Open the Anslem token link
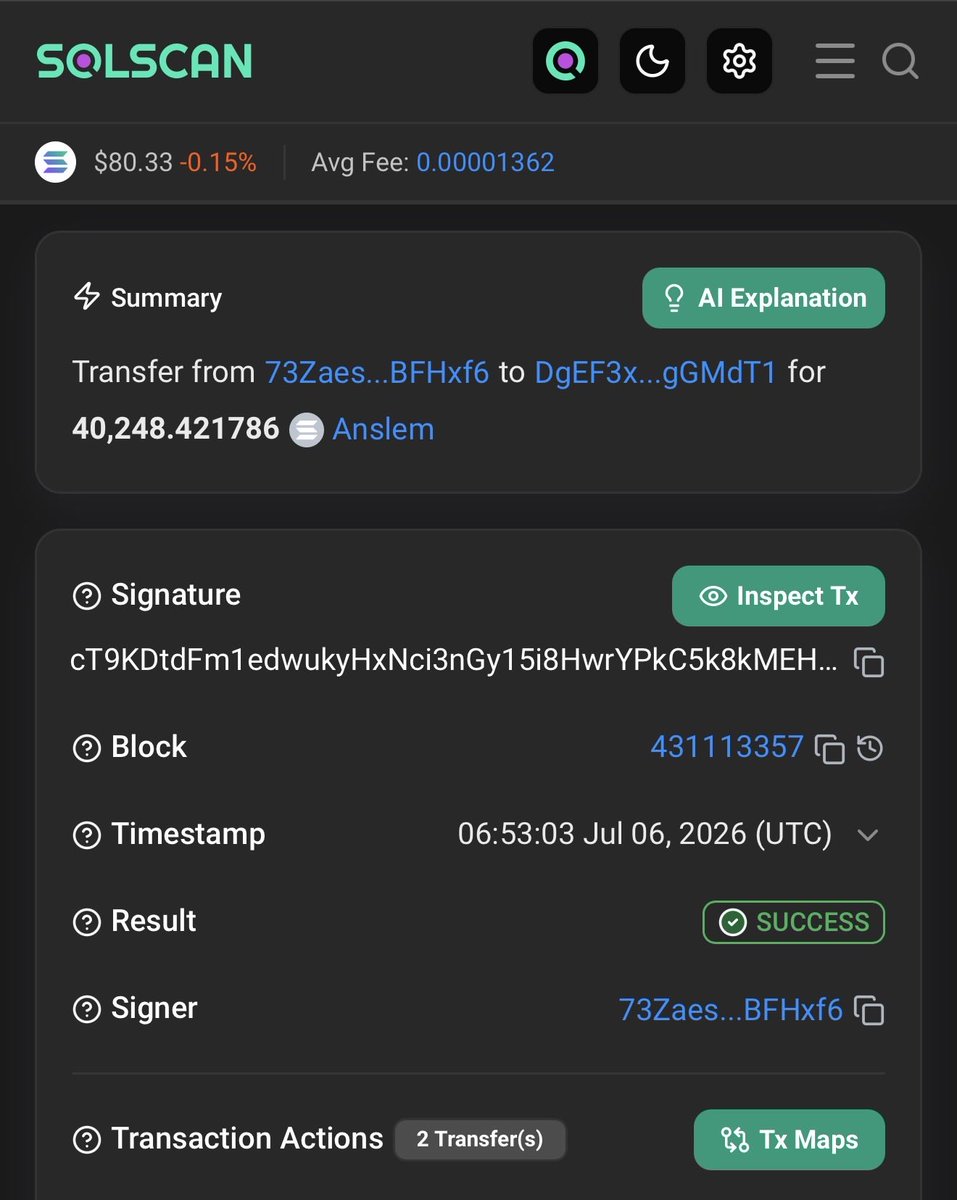This screenshot has height=1200, width=957. coord(383,429)
